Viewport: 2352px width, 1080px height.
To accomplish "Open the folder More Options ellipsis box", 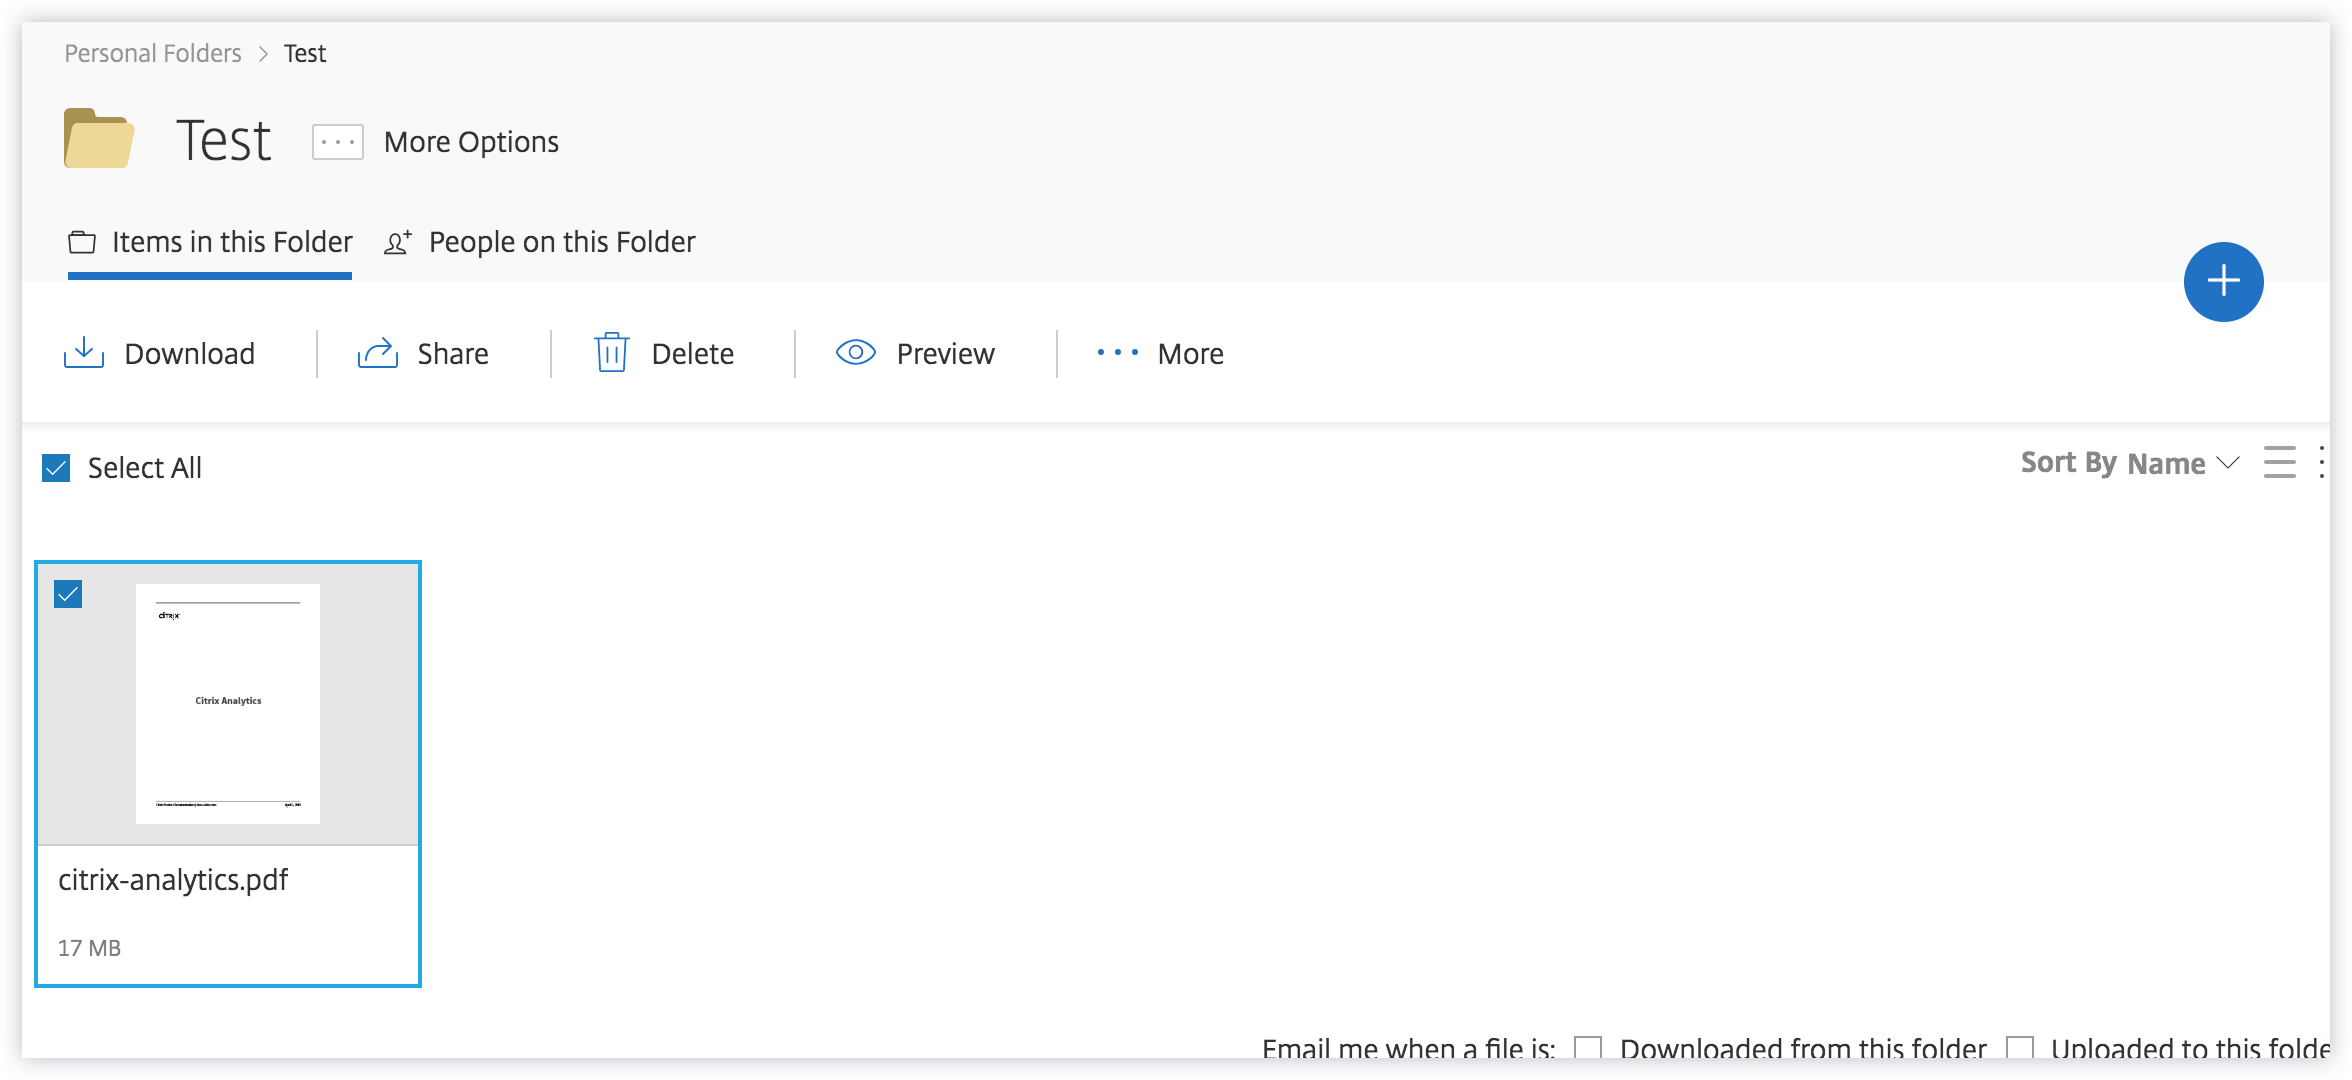I will (x=338, y=142).
